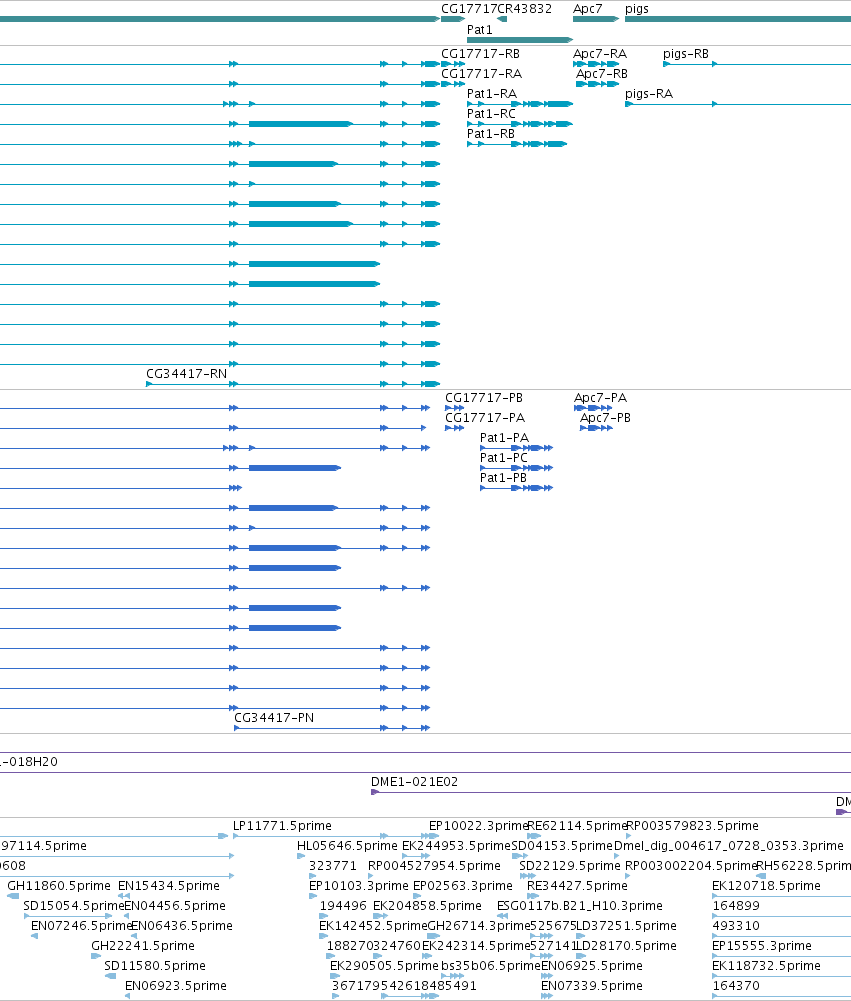
Task: Open the Pat1-PB protein label
Action: pyautogui.click(x=503, y=478)
